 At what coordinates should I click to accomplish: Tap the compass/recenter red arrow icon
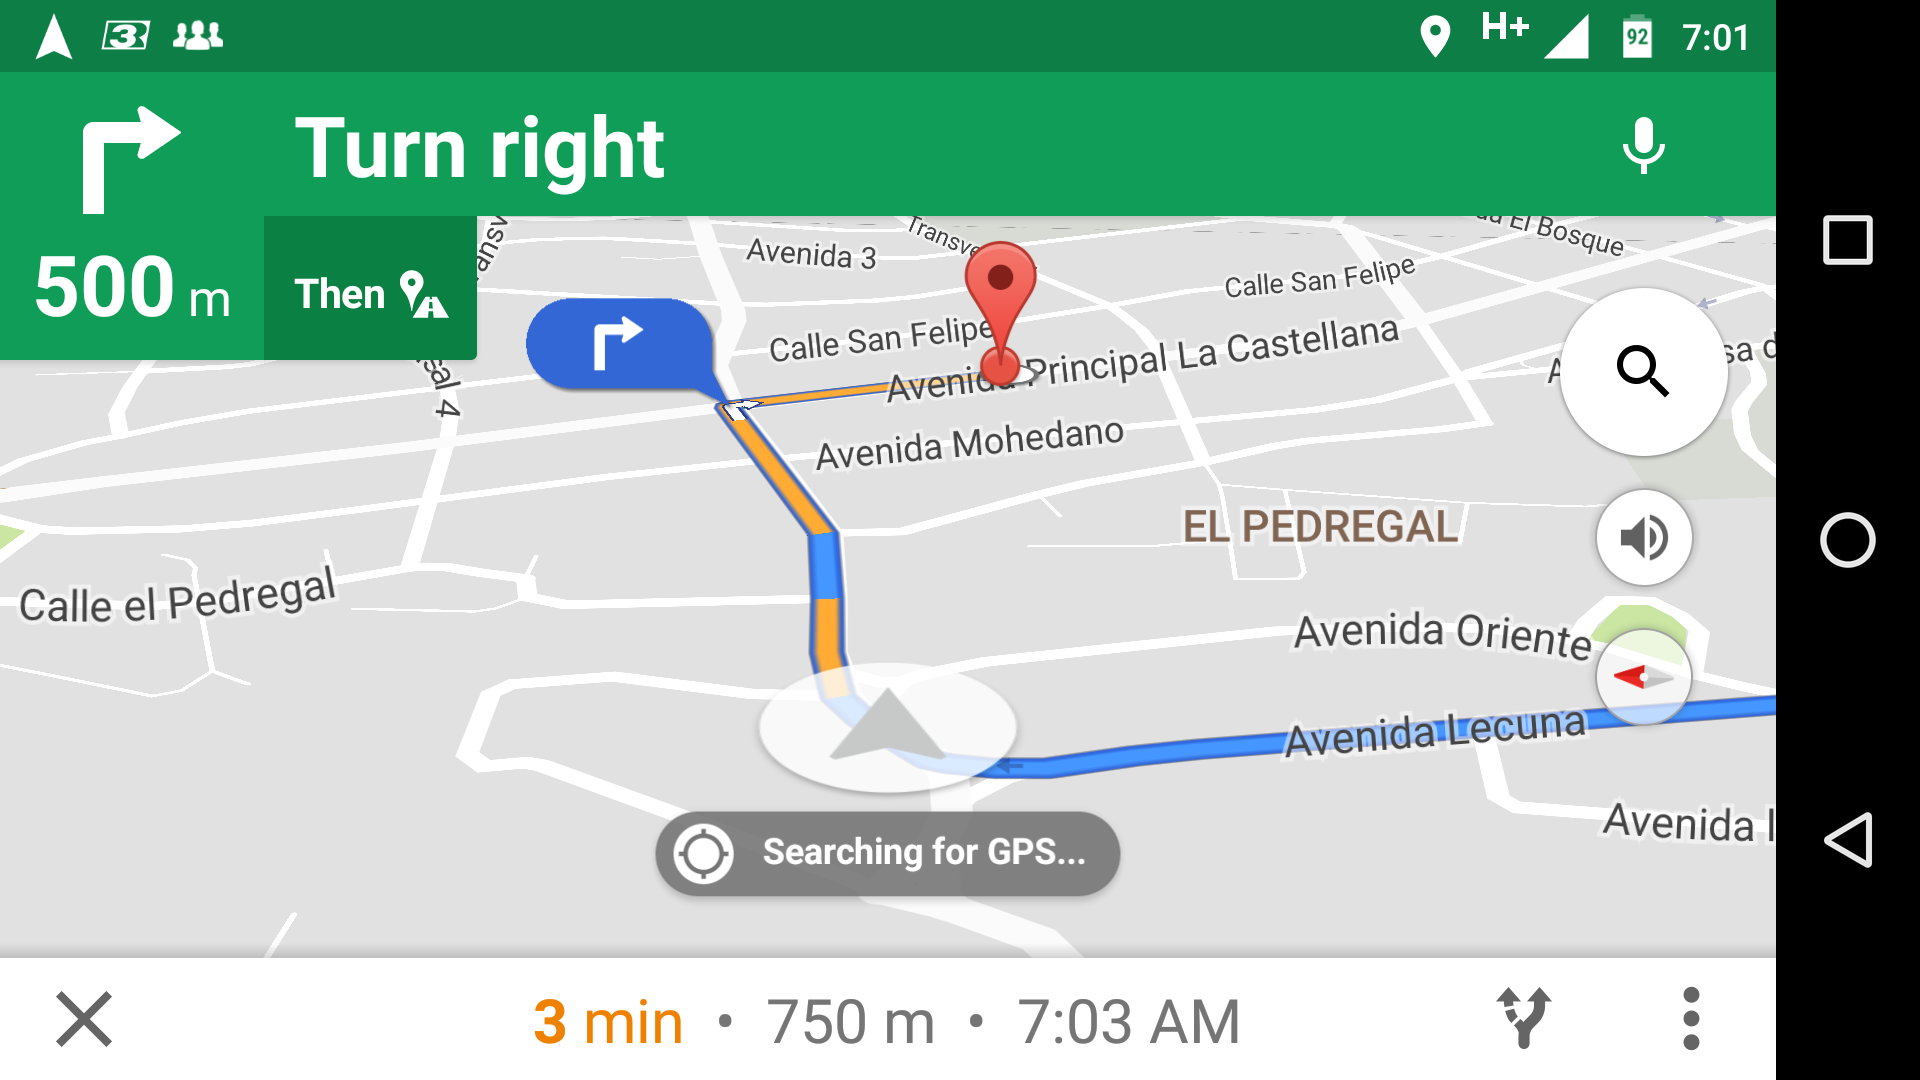[x=1642, y=676]
